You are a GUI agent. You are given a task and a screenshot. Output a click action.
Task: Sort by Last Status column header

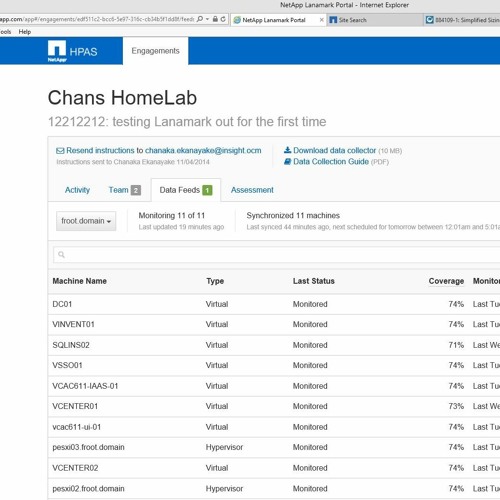(314, 281)
